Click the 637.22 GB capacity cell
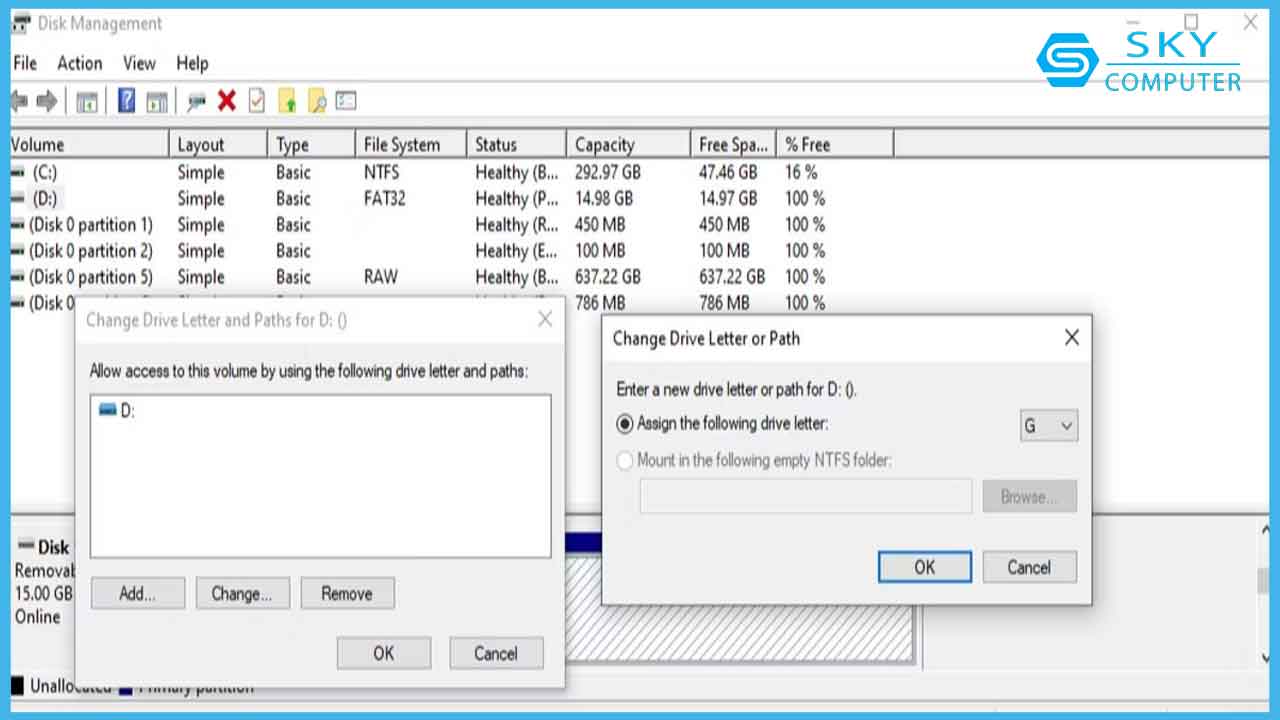 point(608,277)
